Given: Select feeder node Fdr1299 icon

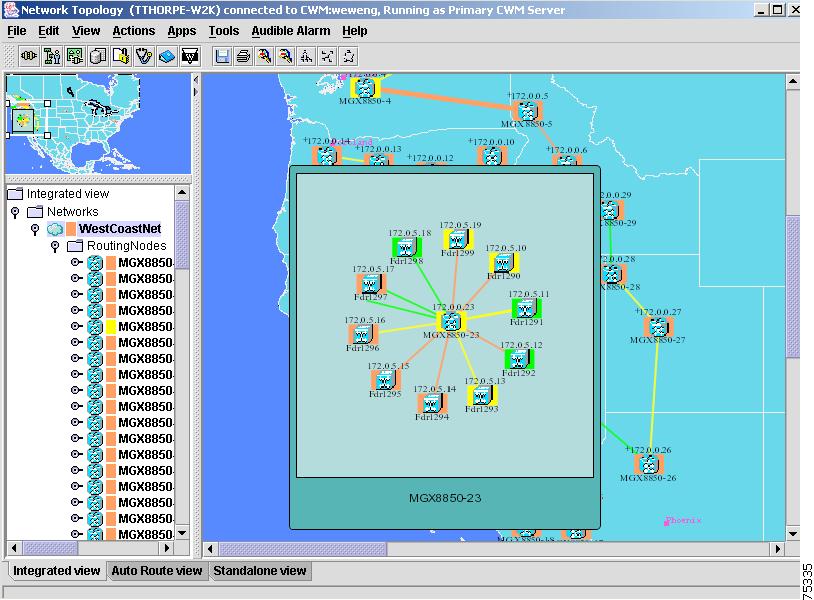Looking at the screenshot, I should (x=457, y=240).
